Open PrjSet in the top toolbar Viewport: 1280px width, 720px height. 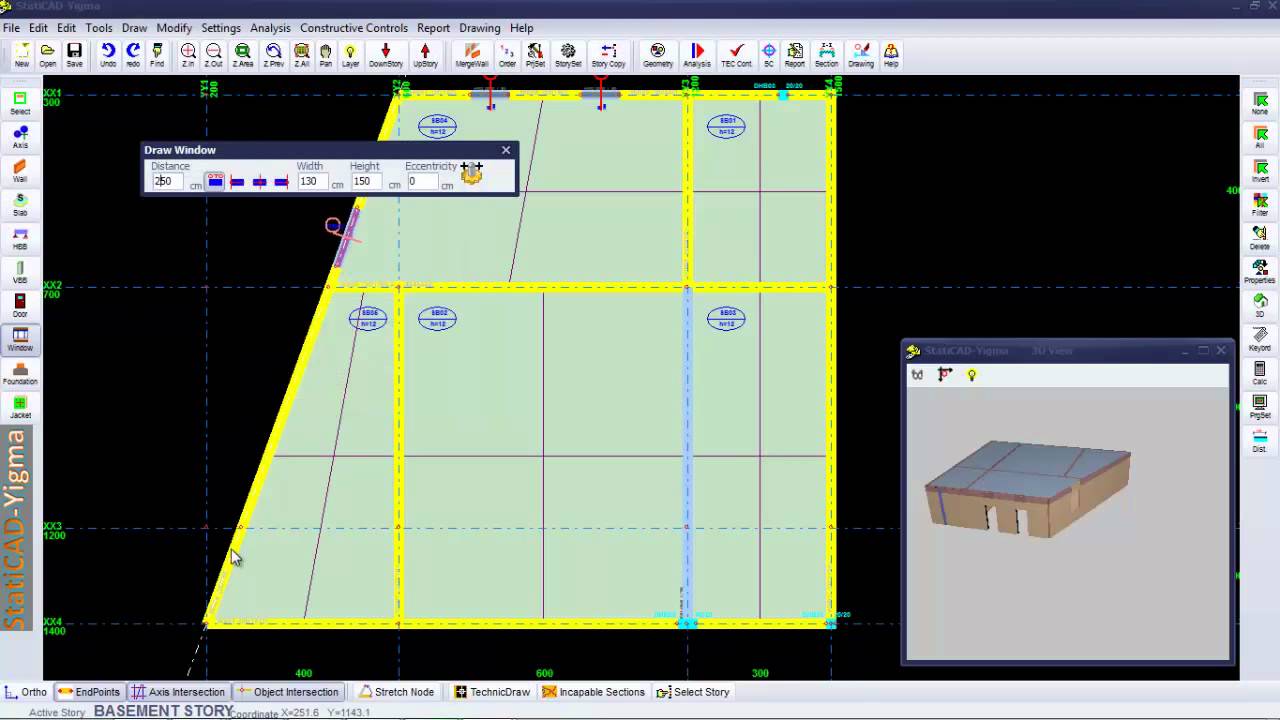pos(535,55)
